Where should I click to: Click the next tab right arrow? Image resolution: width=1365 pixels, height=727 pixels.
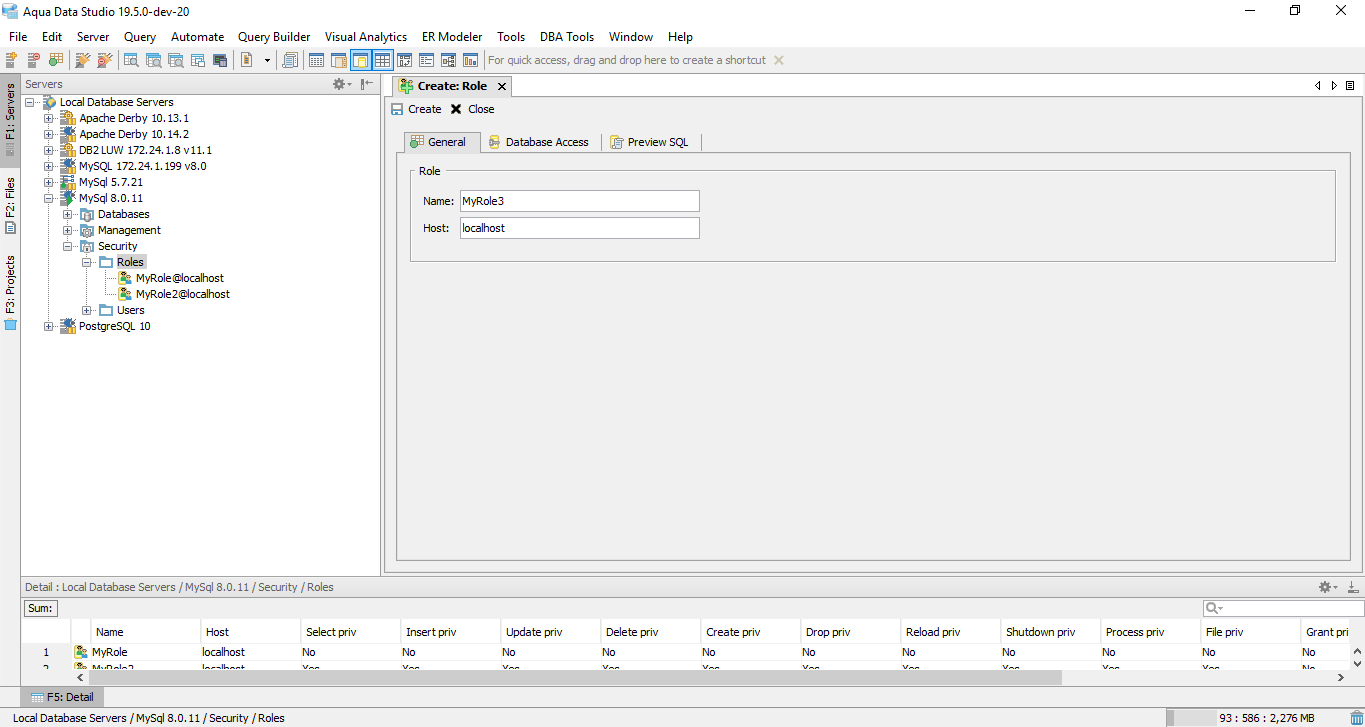(x=1334, y=86)
